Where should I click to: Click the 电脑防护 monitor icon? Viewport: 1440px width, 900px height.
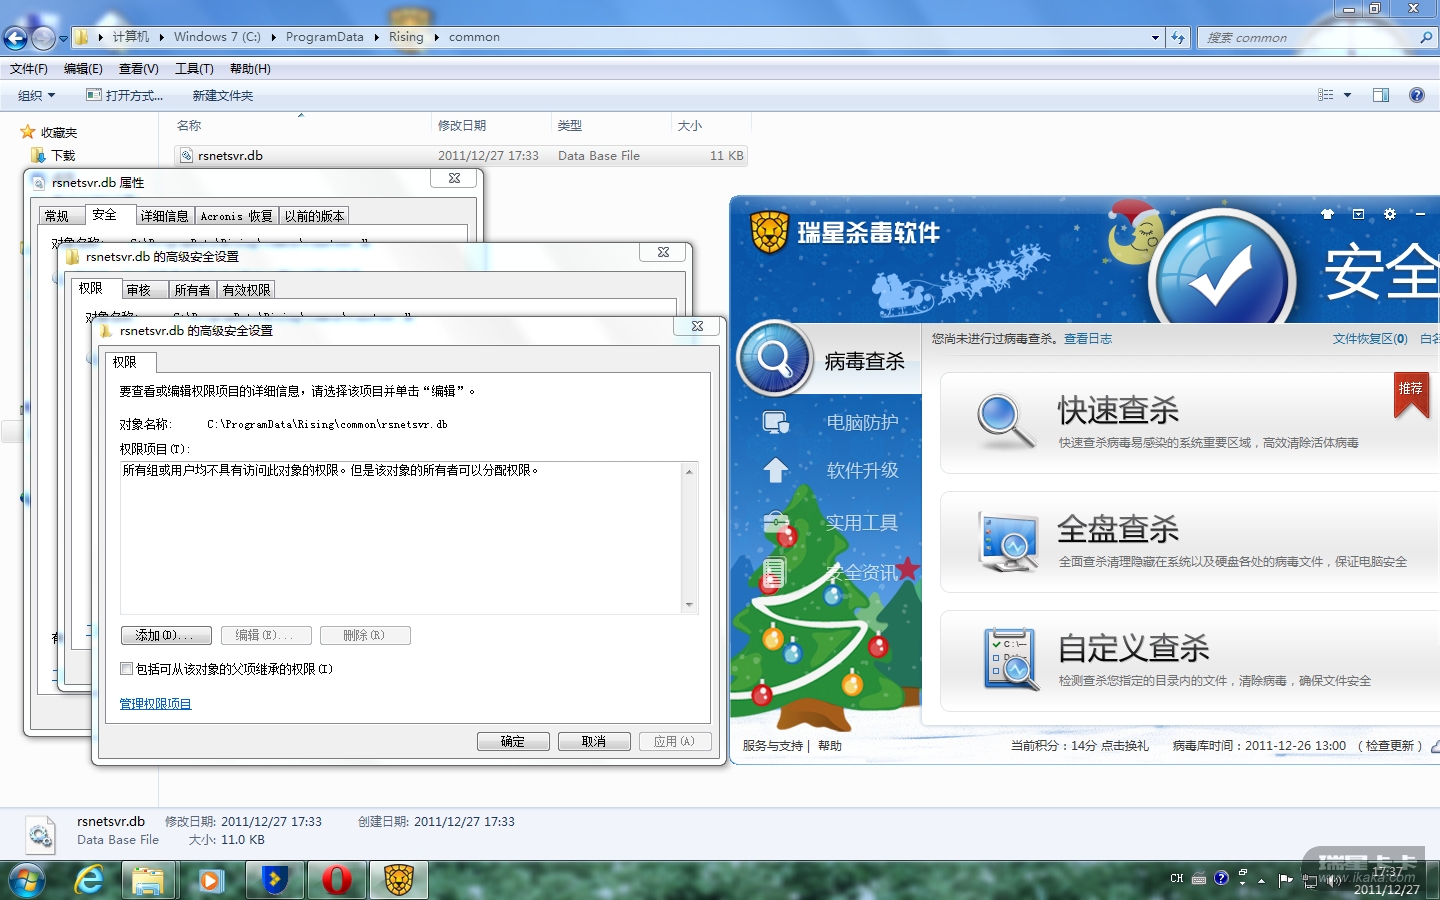coord(776,423)
